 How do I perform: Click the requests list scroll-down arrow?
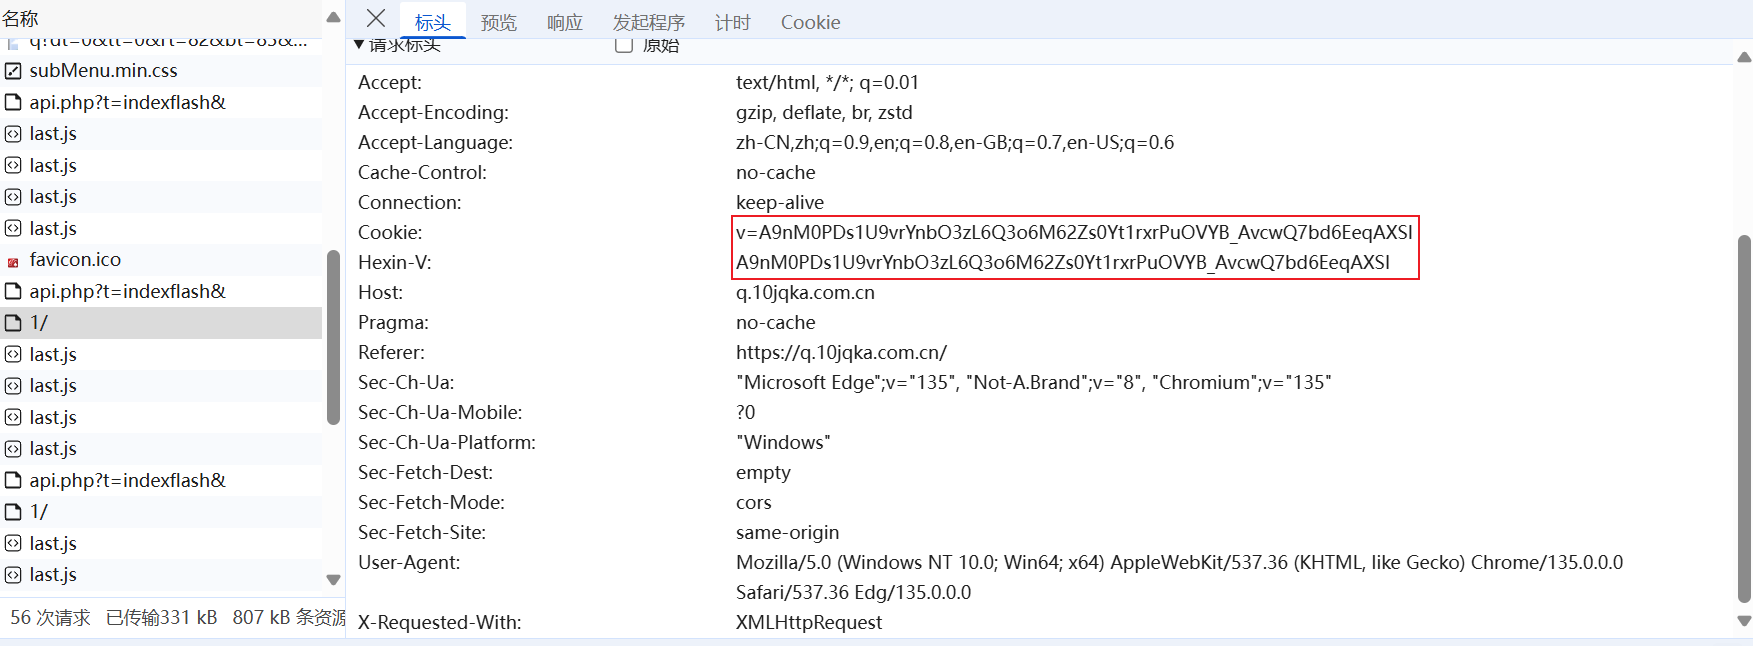[334, 579]
